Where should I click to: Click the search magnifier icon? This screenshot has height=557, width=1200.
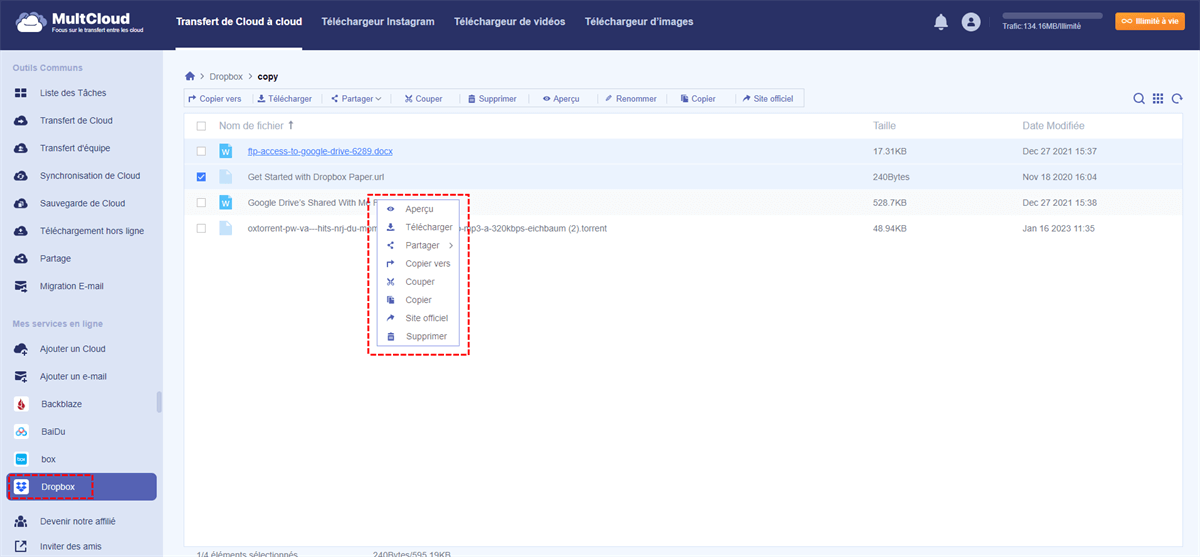coord(1138,98)
